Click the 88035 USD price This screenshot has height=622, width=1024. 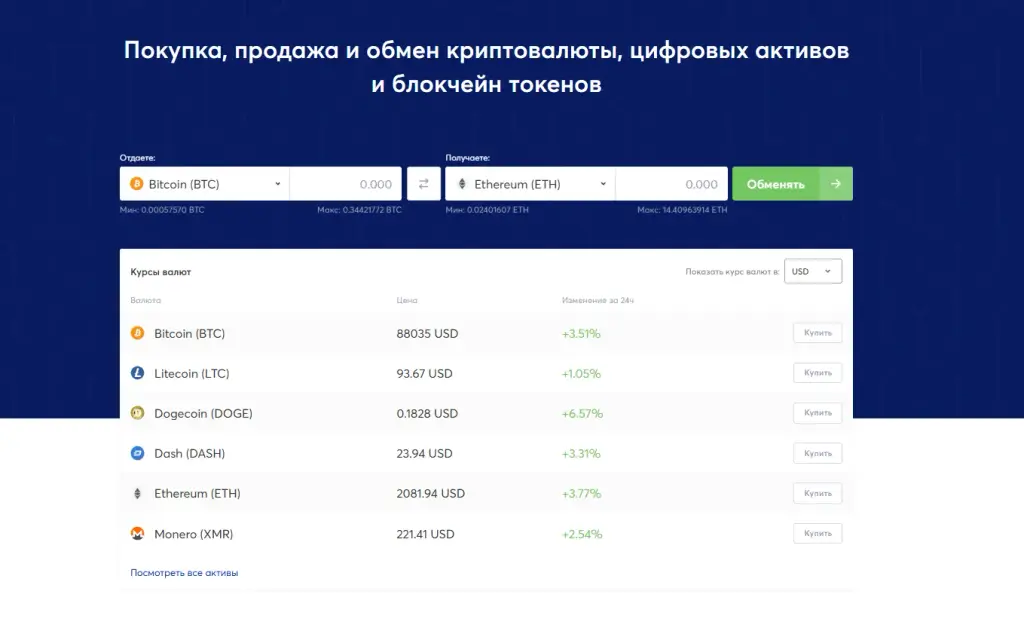(x=427, y=333)
